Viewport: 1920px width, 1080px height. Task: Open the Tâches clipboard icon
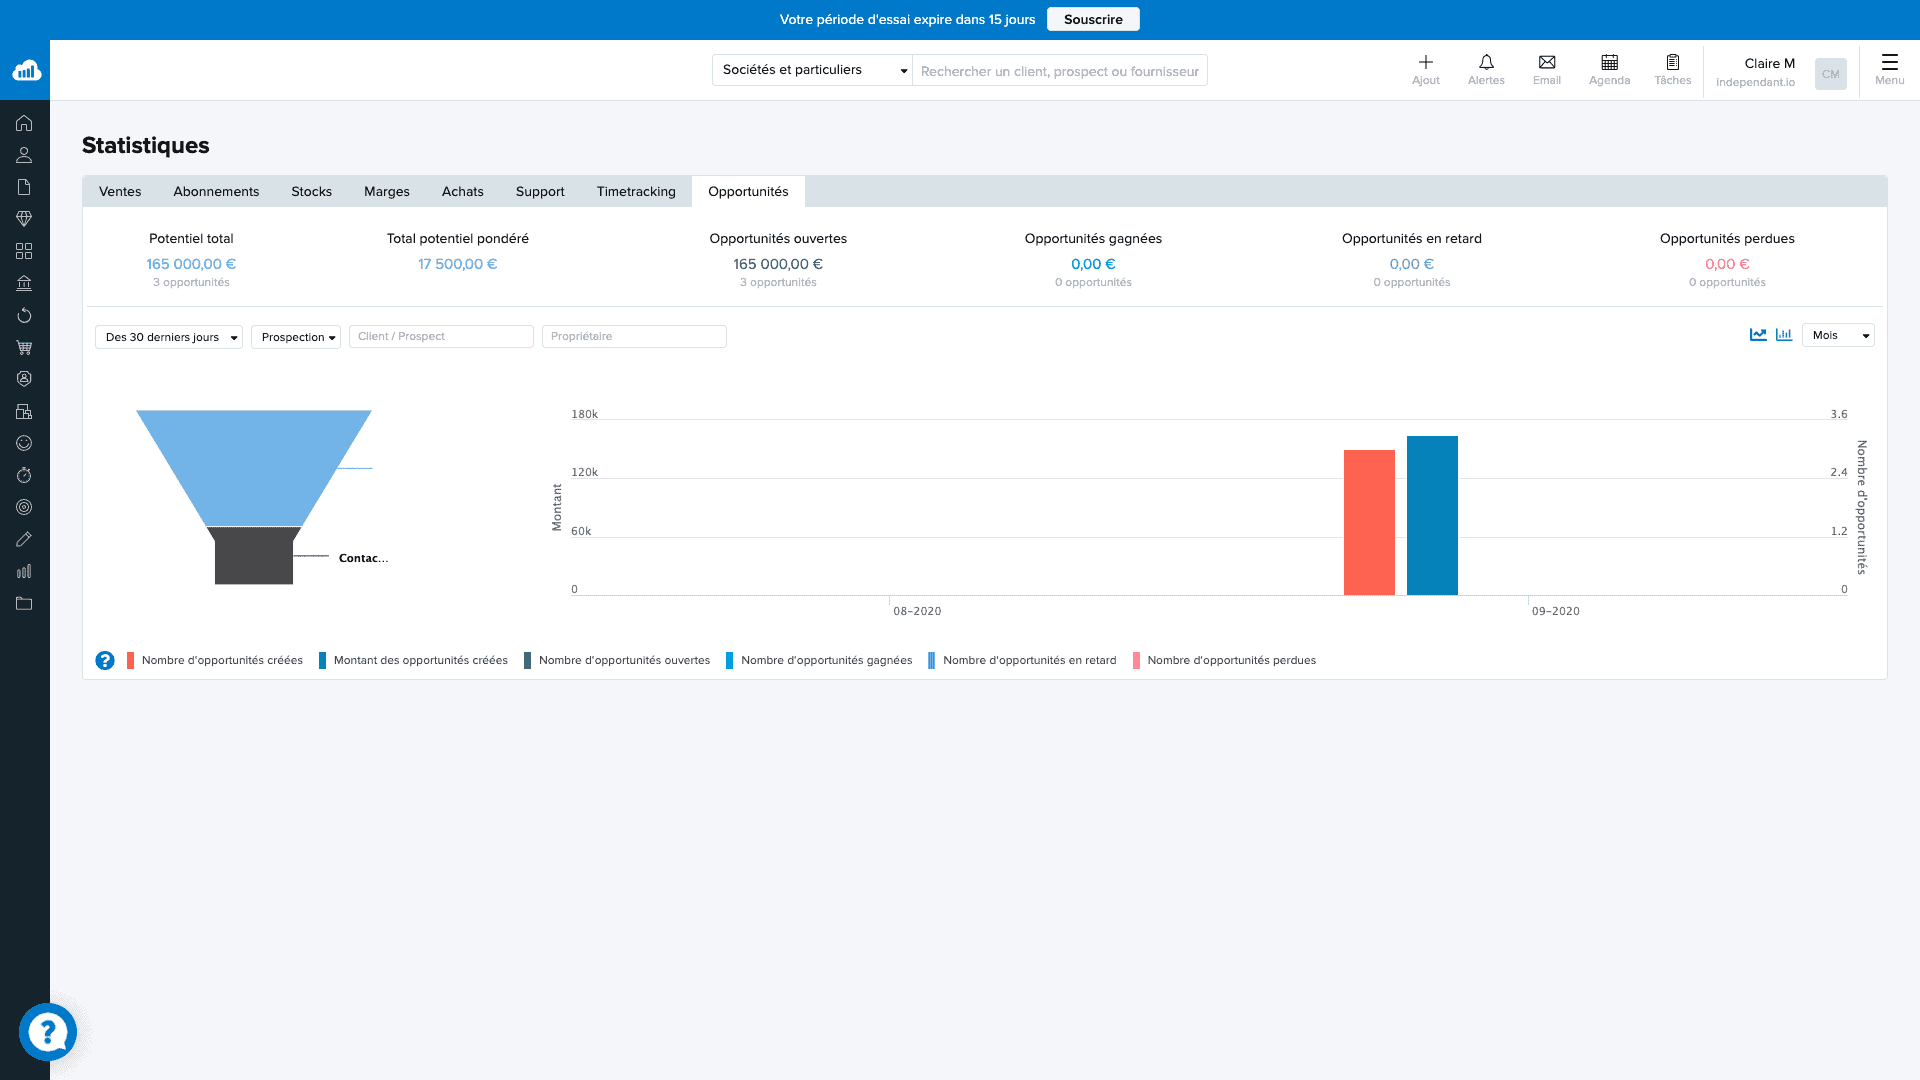[1673, 62]
